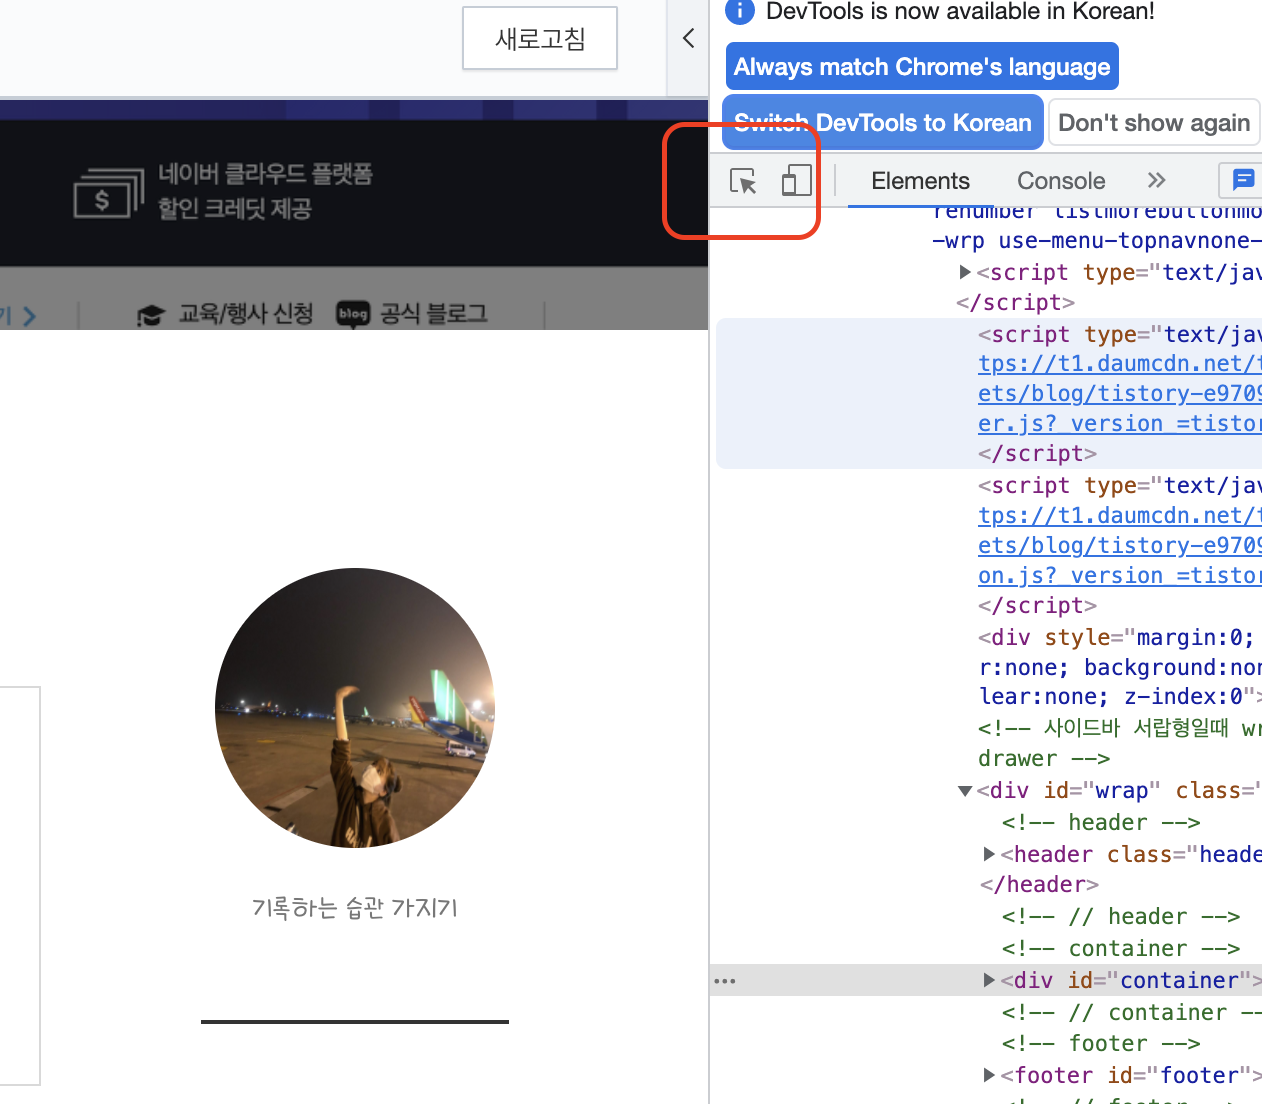
Task: Click Always match Chrome's language
Action: [x=922, y=67]
